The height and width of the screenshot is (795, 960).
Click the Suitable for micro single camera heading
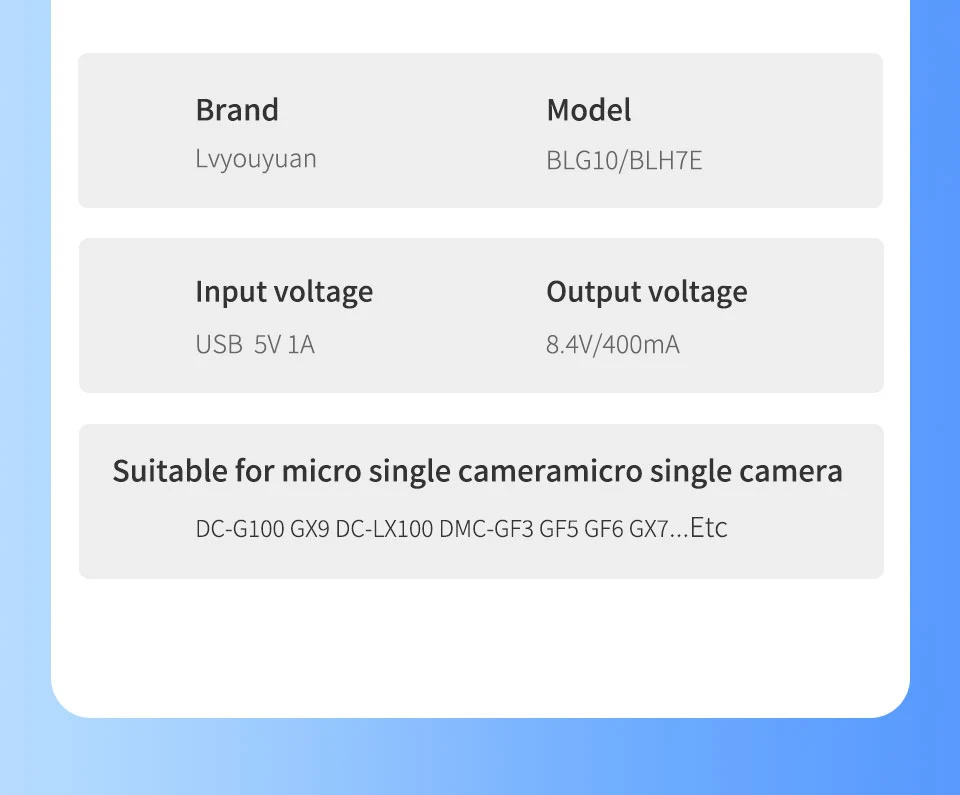[478, 472]
